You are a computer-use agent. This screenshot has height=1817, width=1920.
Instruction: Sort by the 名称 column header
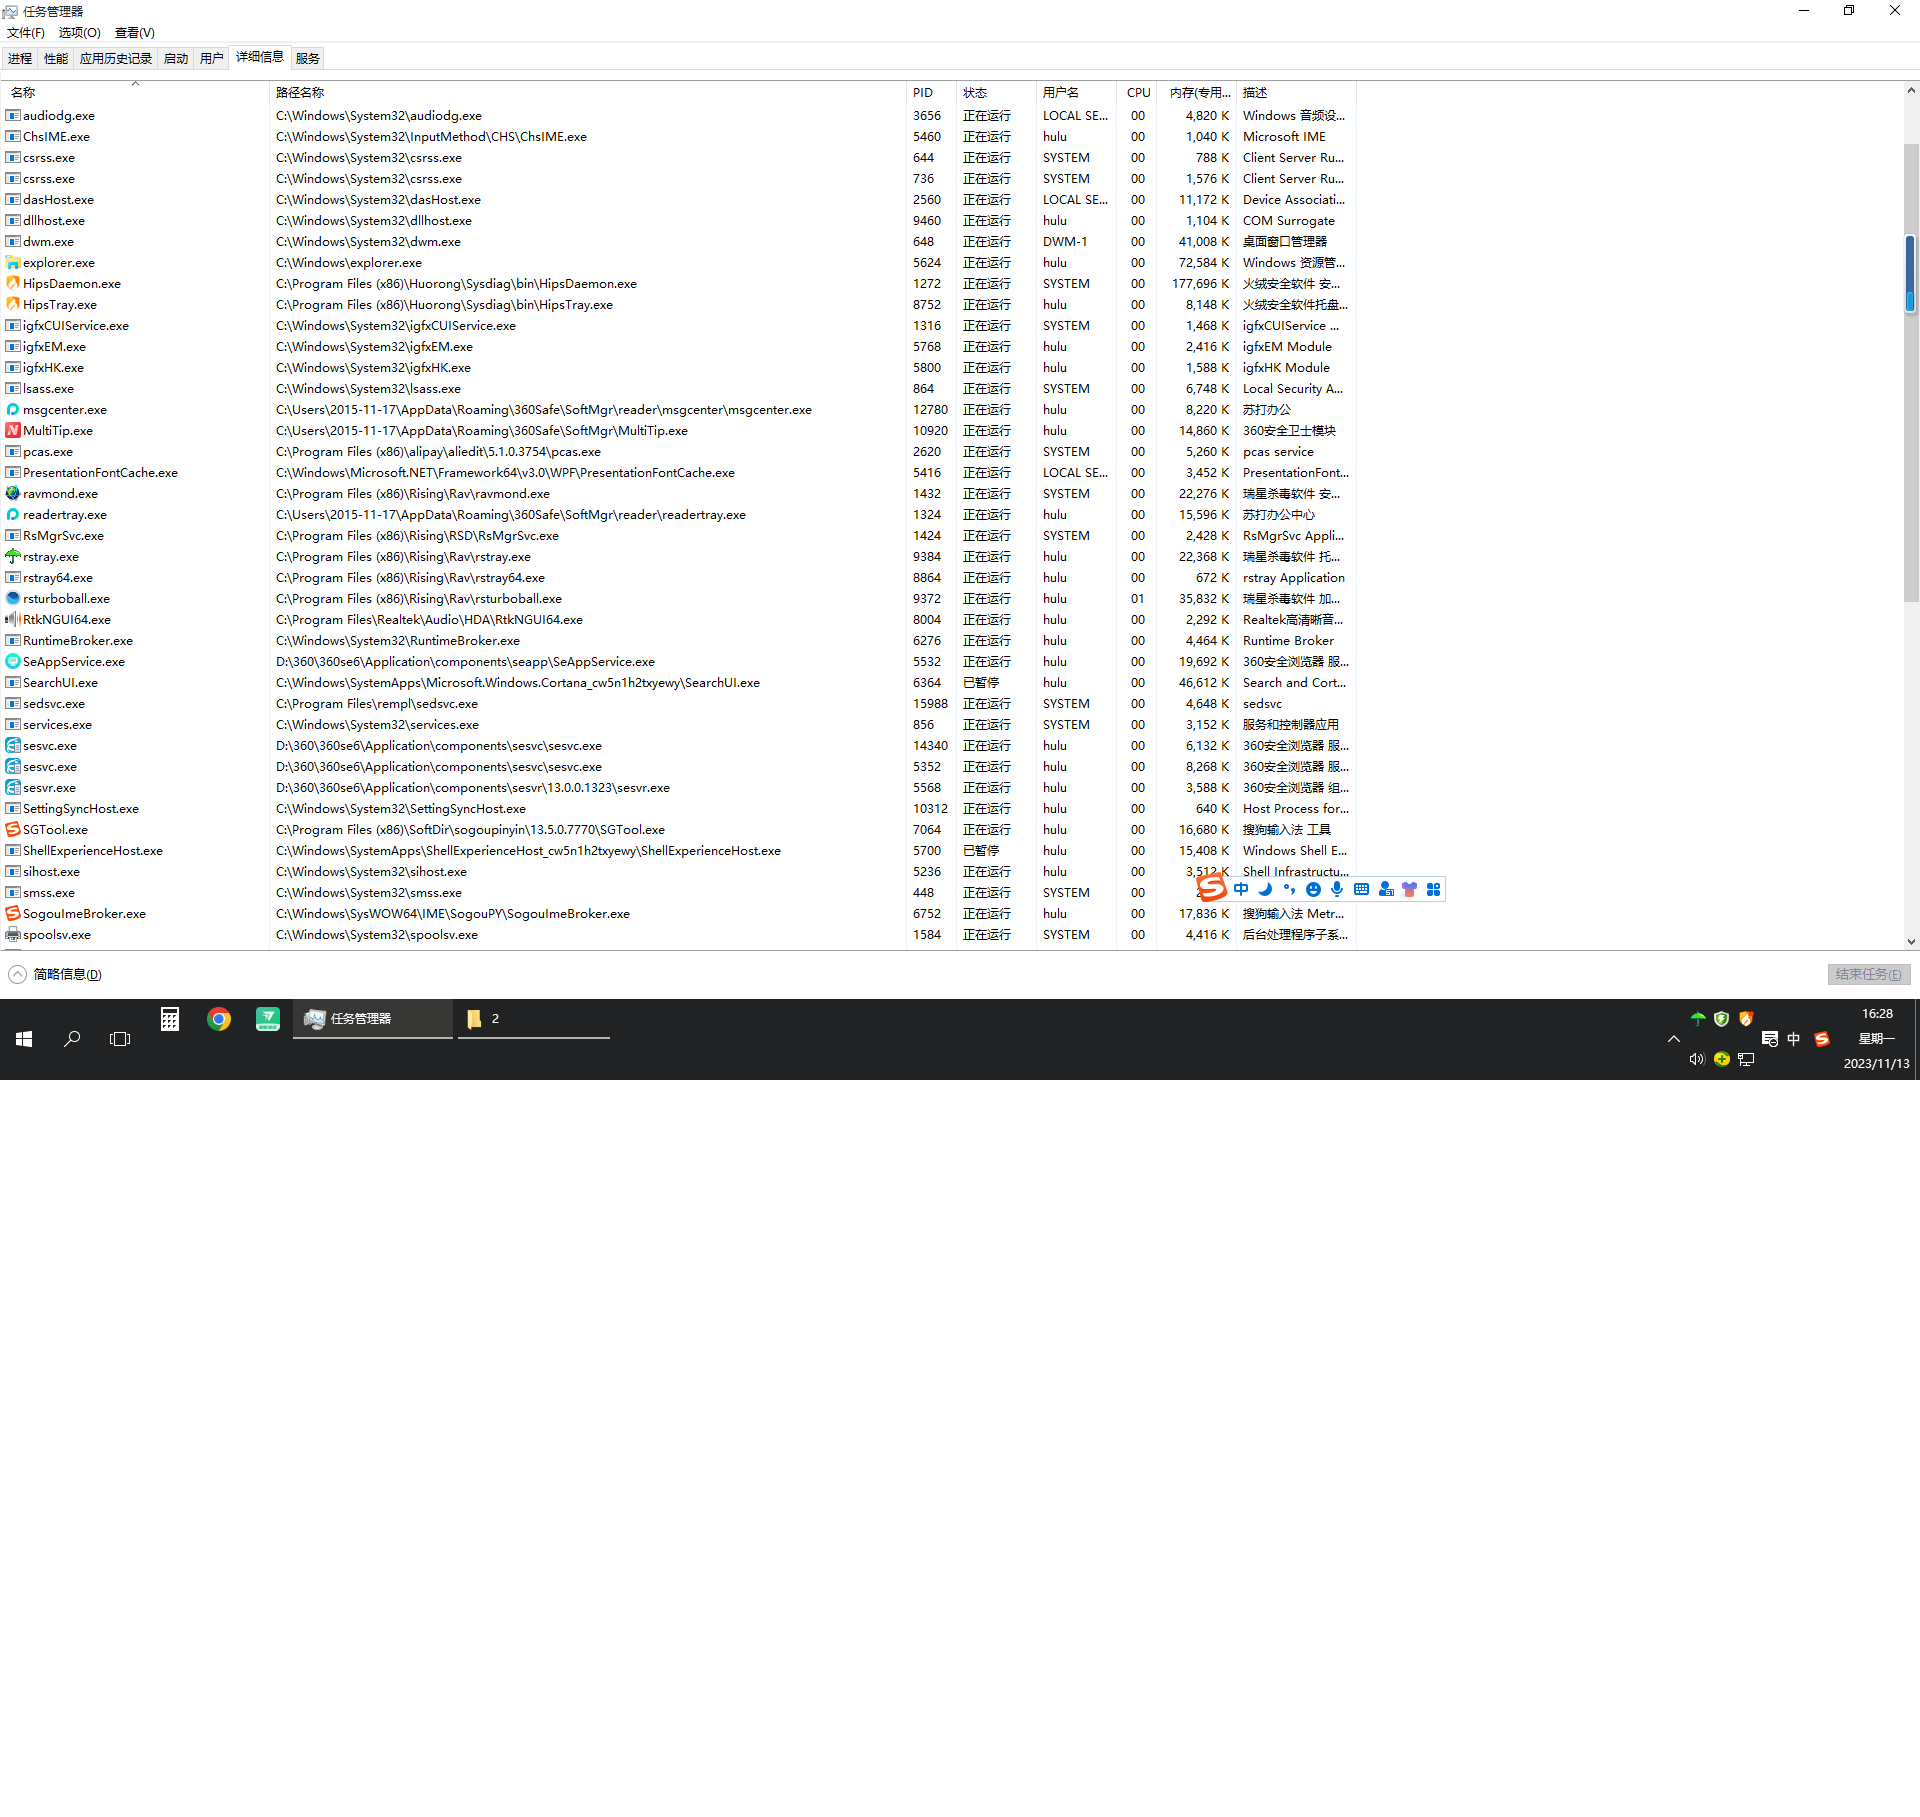click(x=135, y=92)
